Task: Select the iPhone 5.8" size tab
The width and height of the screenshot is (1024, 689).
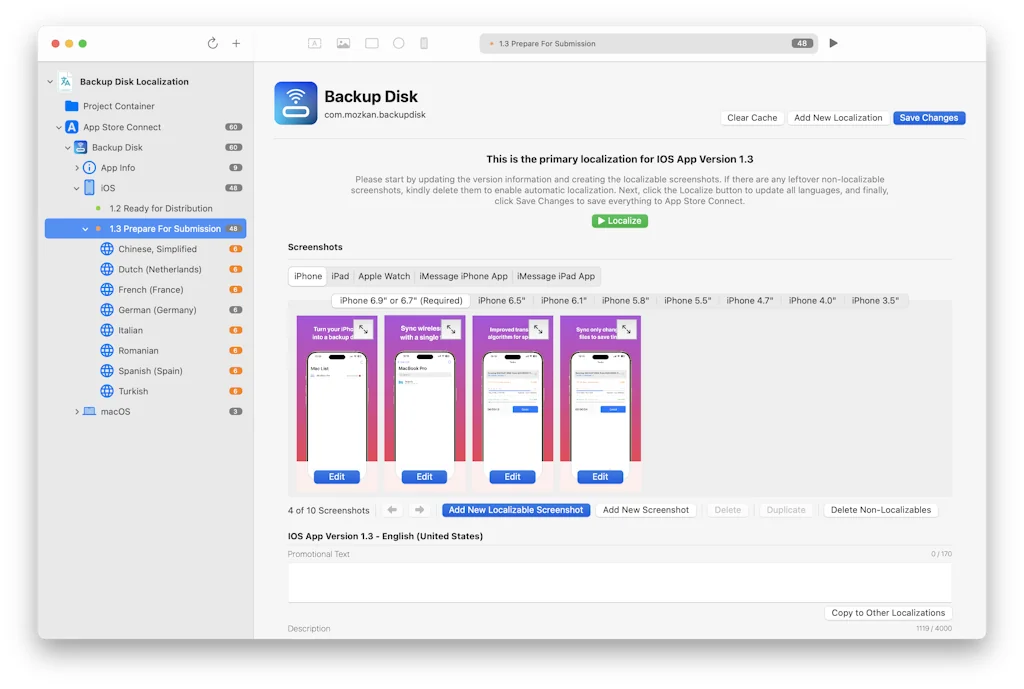Action: point(625,300)
